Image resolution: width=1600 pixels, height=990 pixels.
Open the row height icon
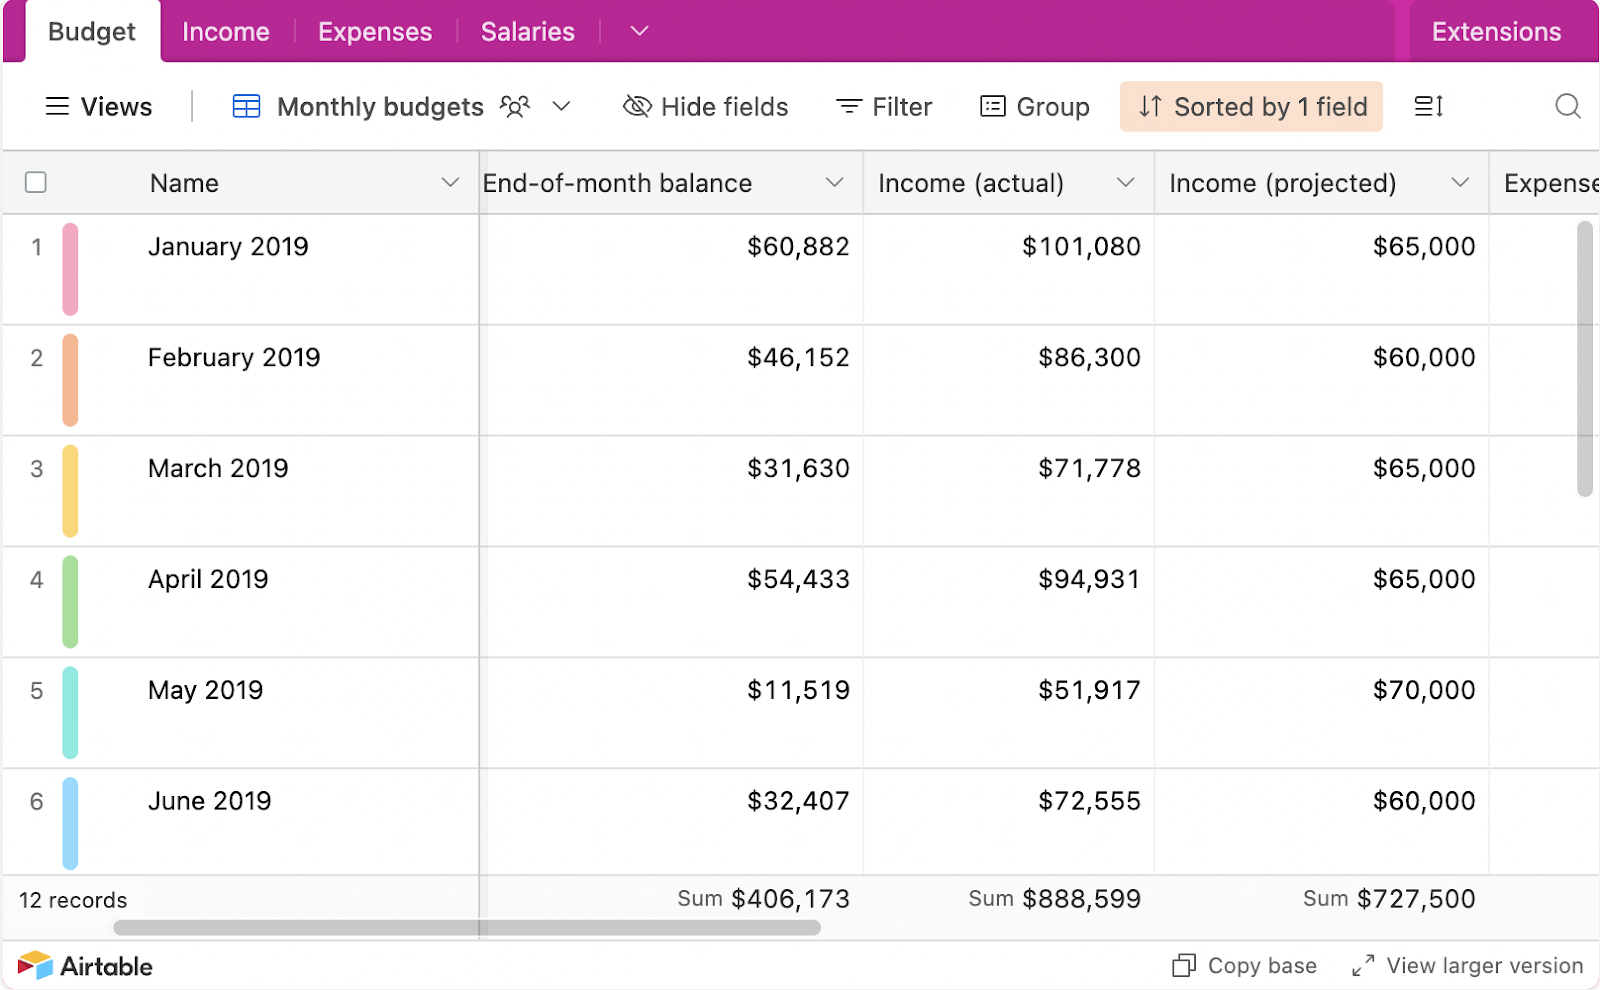coord(1428,106)
